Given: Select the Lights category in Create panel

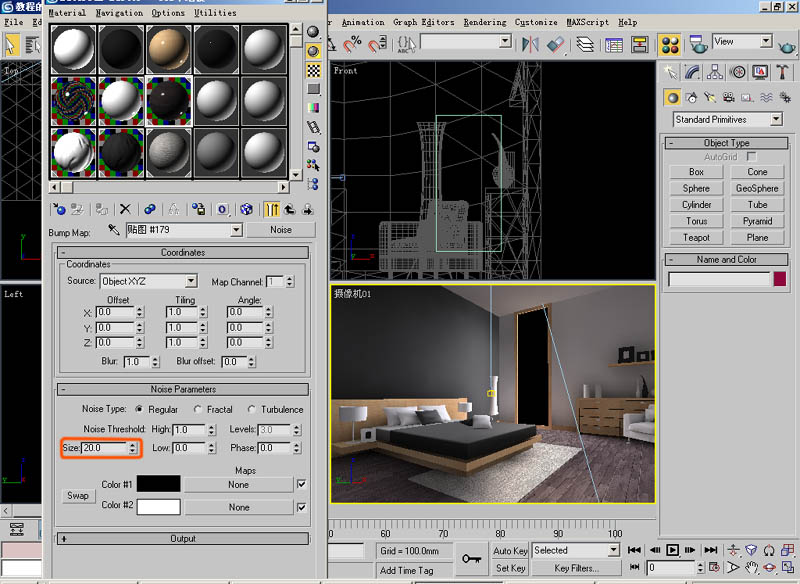Looking at the screenshot, I should tap(710, 97).
